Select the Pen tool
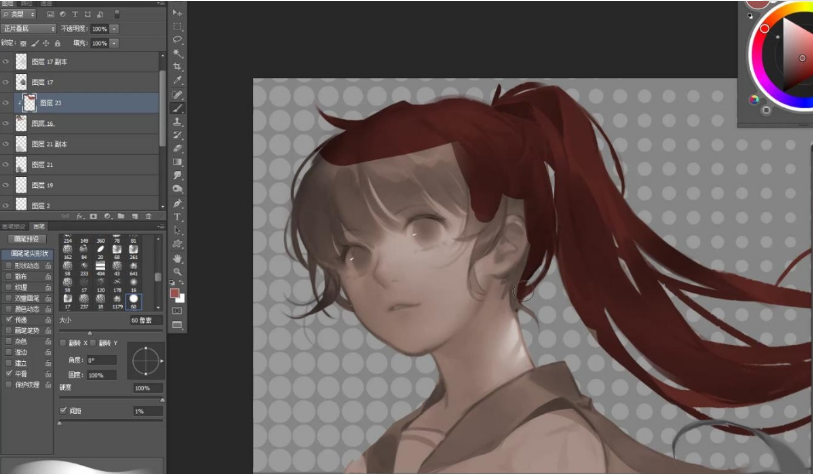The height and width of the screenshot is (474, 813). [x=177, y=203]
